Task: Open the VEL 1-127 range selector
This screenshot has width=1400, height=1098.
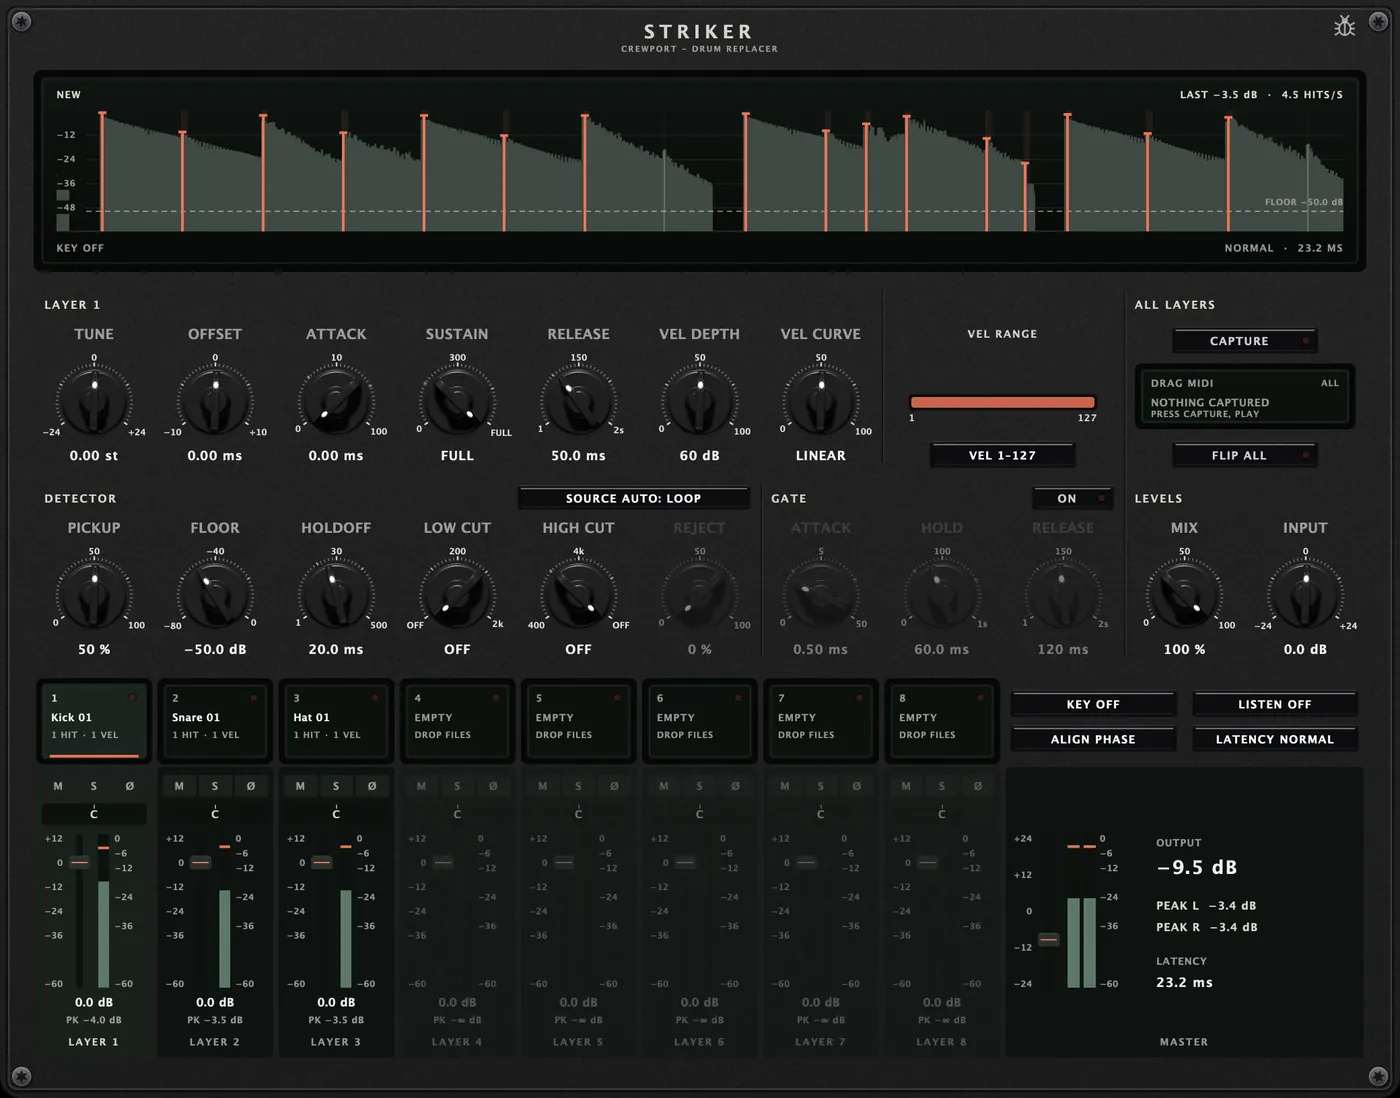Action: coord(1002,455)
